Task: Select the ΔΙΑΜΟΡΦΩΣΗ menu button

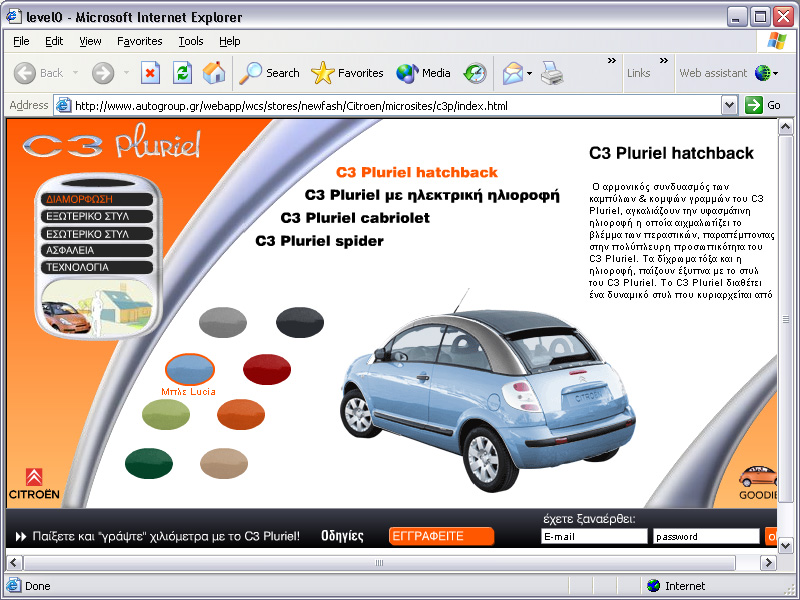Action: coord(97,199)
